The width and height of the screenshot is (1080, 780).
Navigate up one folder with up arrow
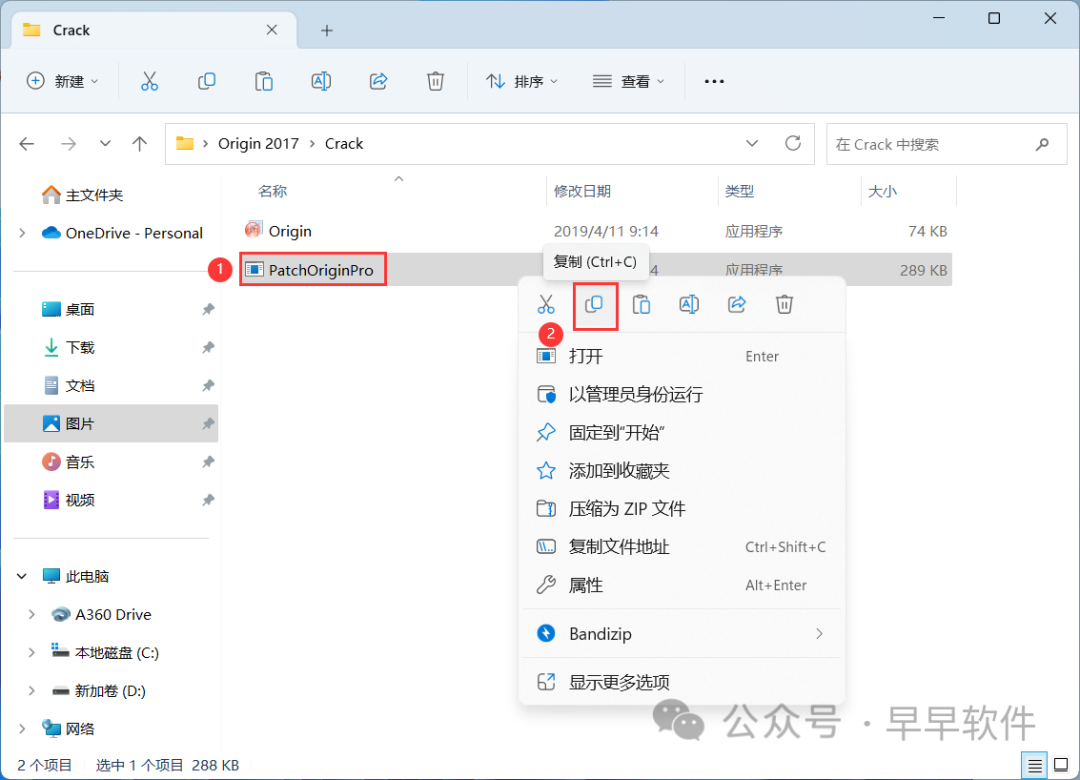coord(140,144)
